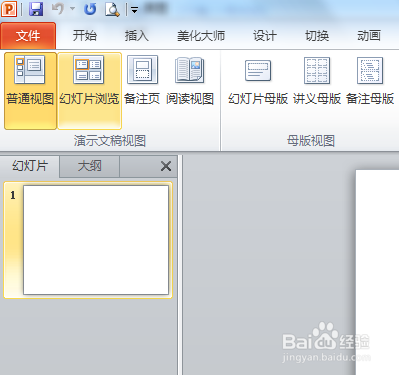Open print preview magnifier icon
This screenshot has height=375, width=399.
112,9
